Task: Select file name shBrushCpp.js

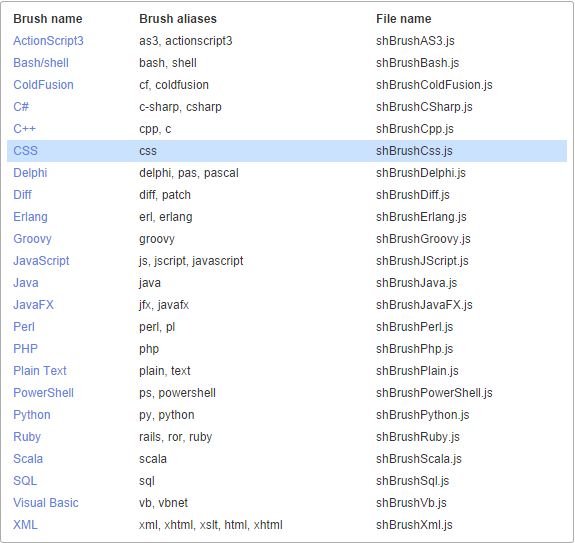Action: tap(415, 129)
